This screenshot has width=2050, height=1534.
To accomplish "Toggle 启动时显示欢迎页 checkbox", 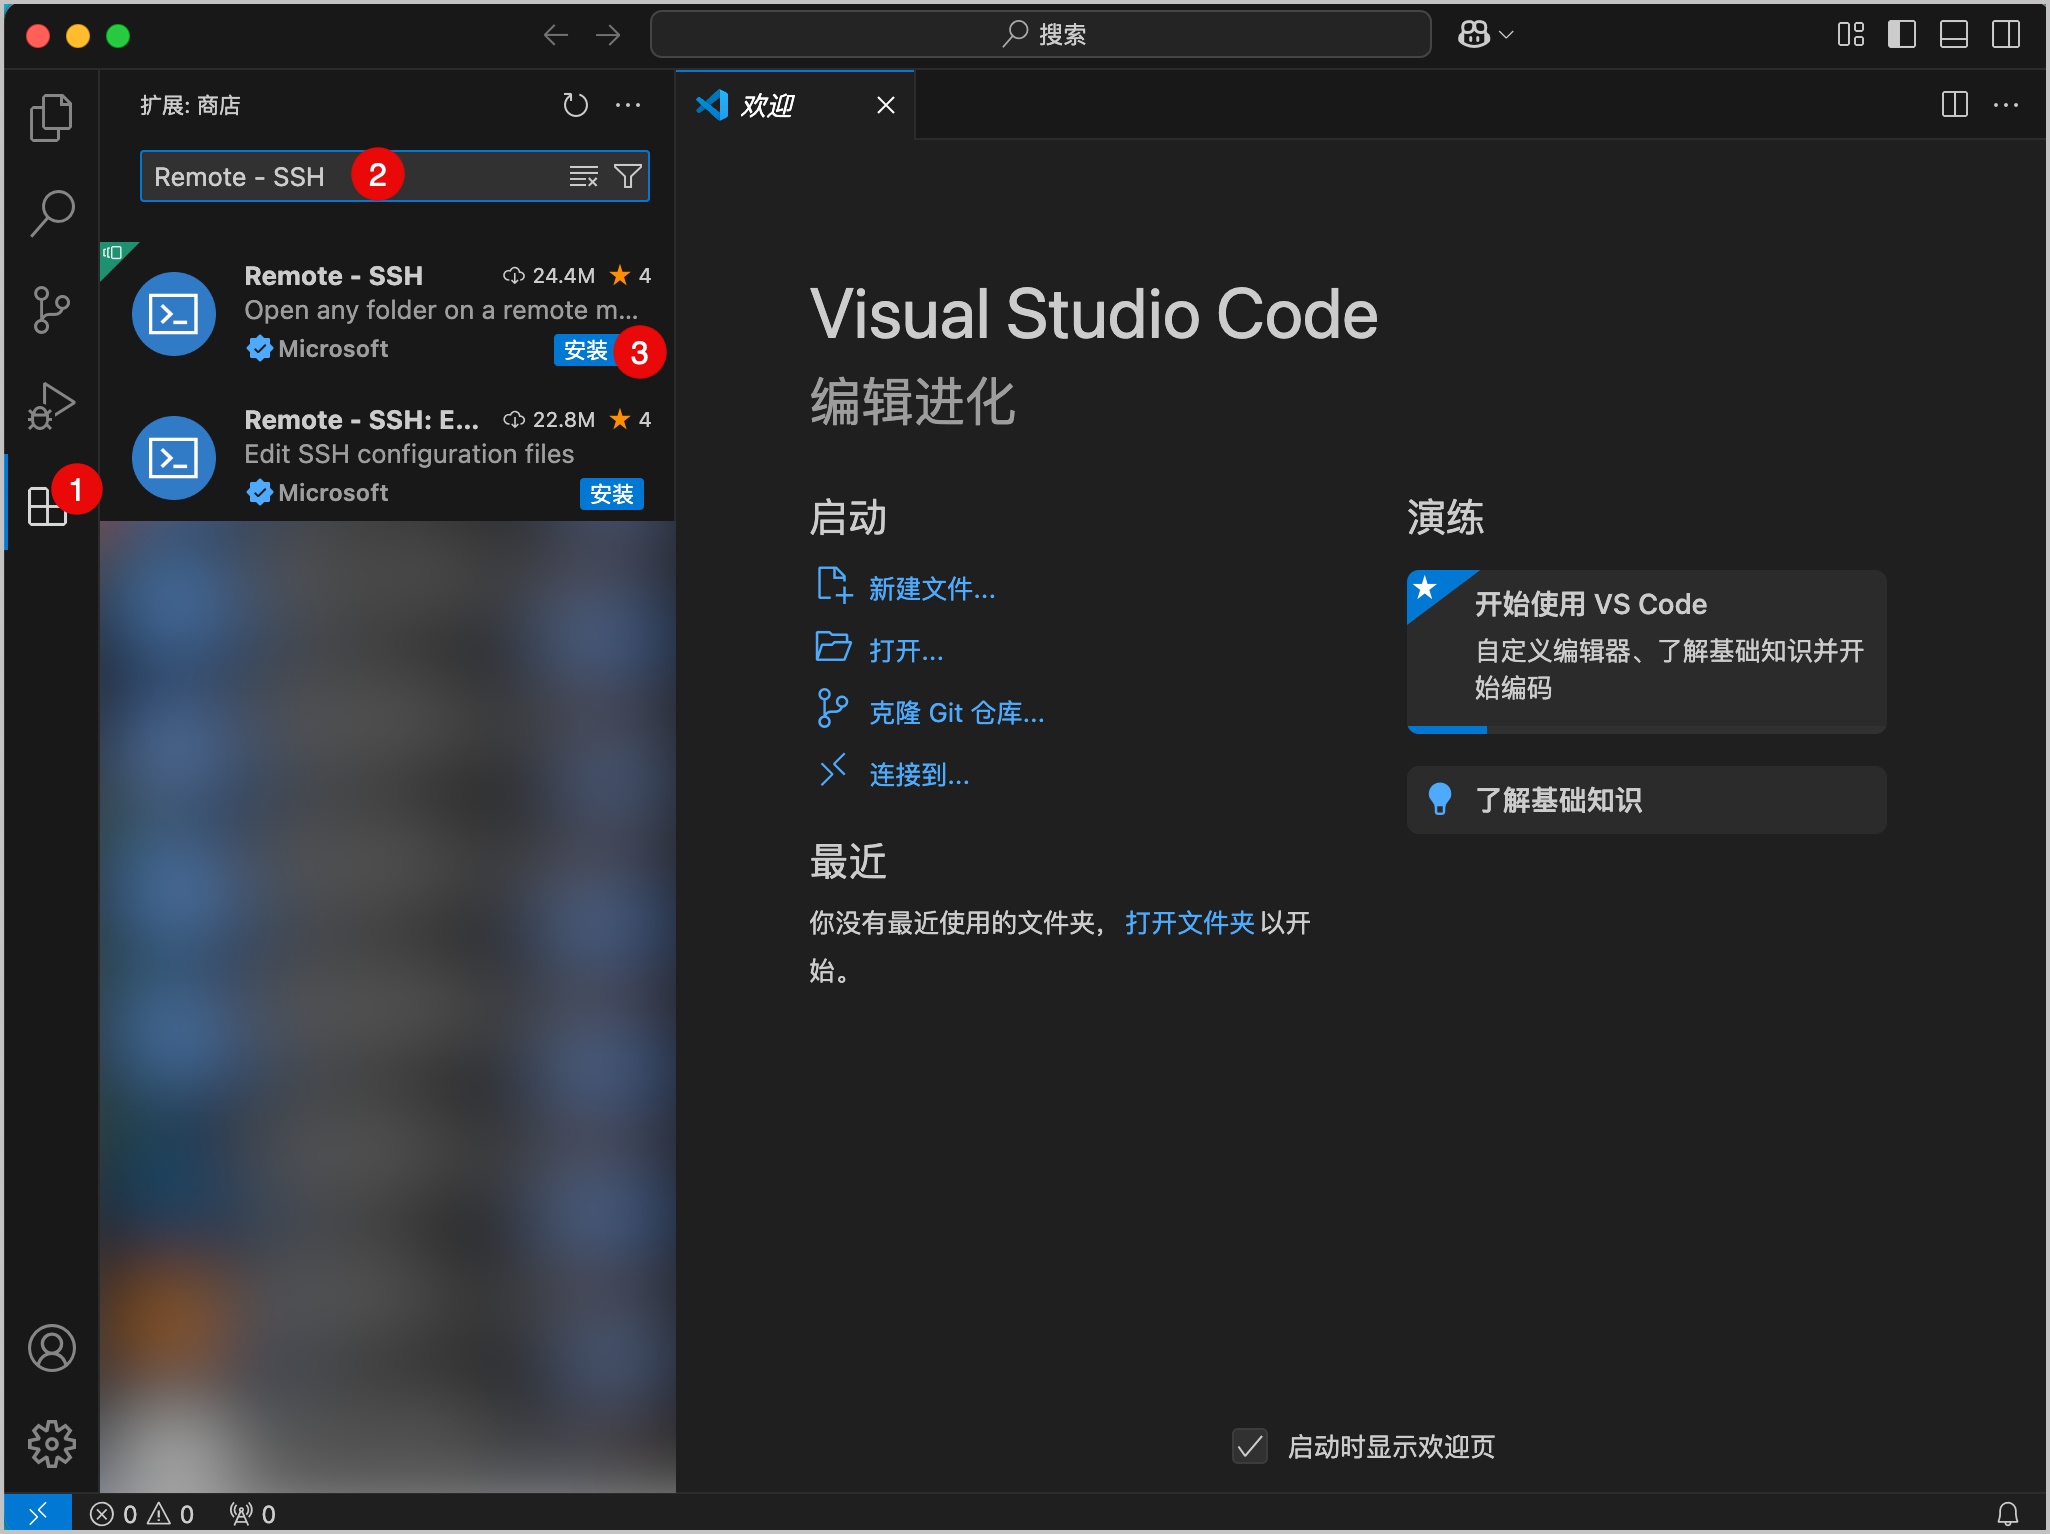I will (1250, 1446).
